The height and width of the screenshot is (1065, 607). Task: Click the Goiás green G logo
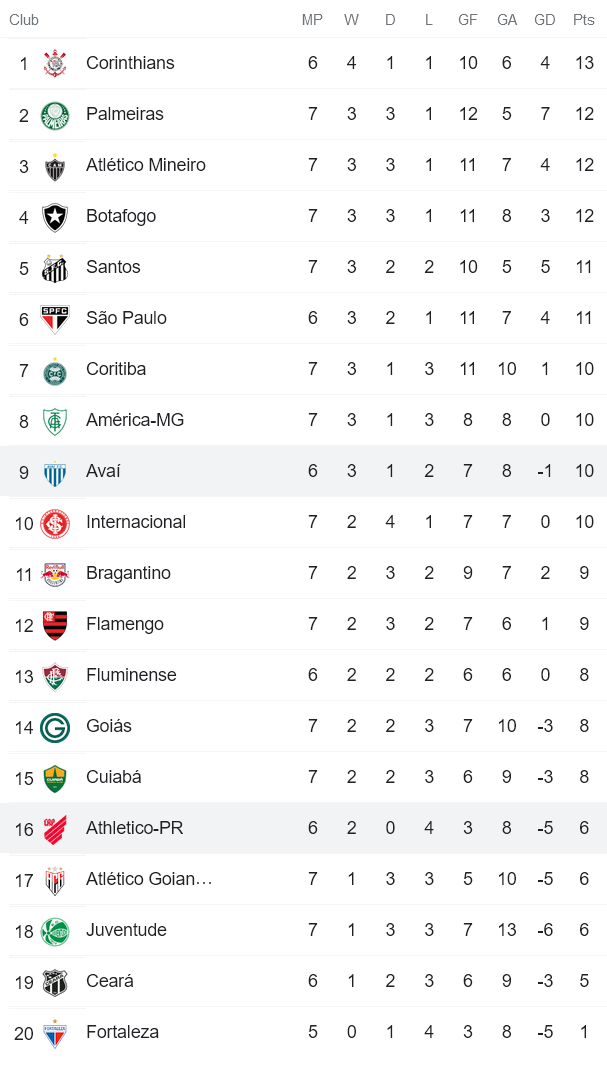55,727
